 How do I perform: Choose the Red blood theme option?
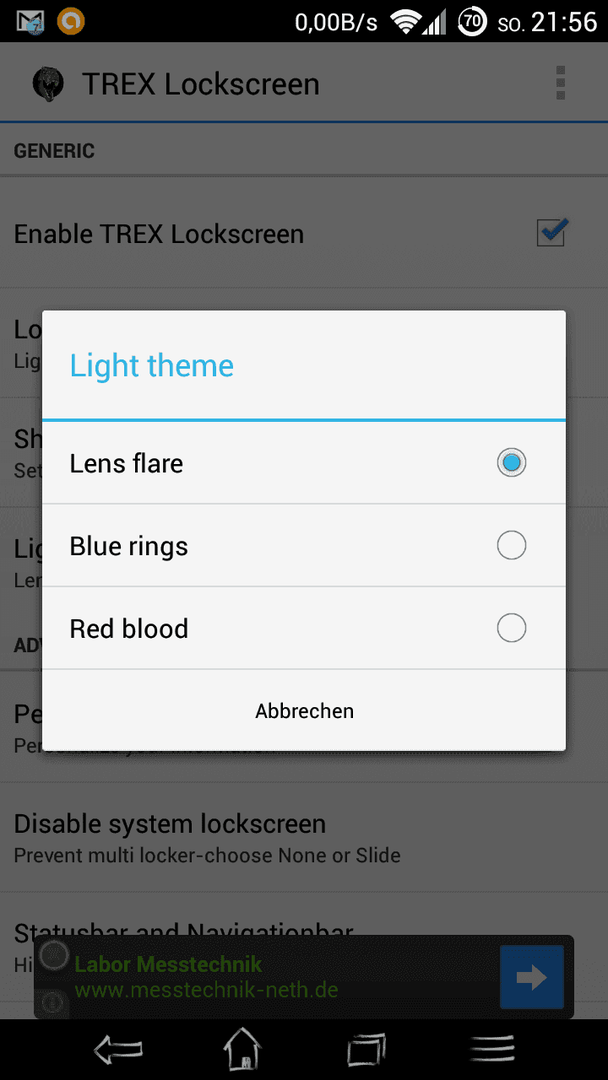[x=304, y=628]
